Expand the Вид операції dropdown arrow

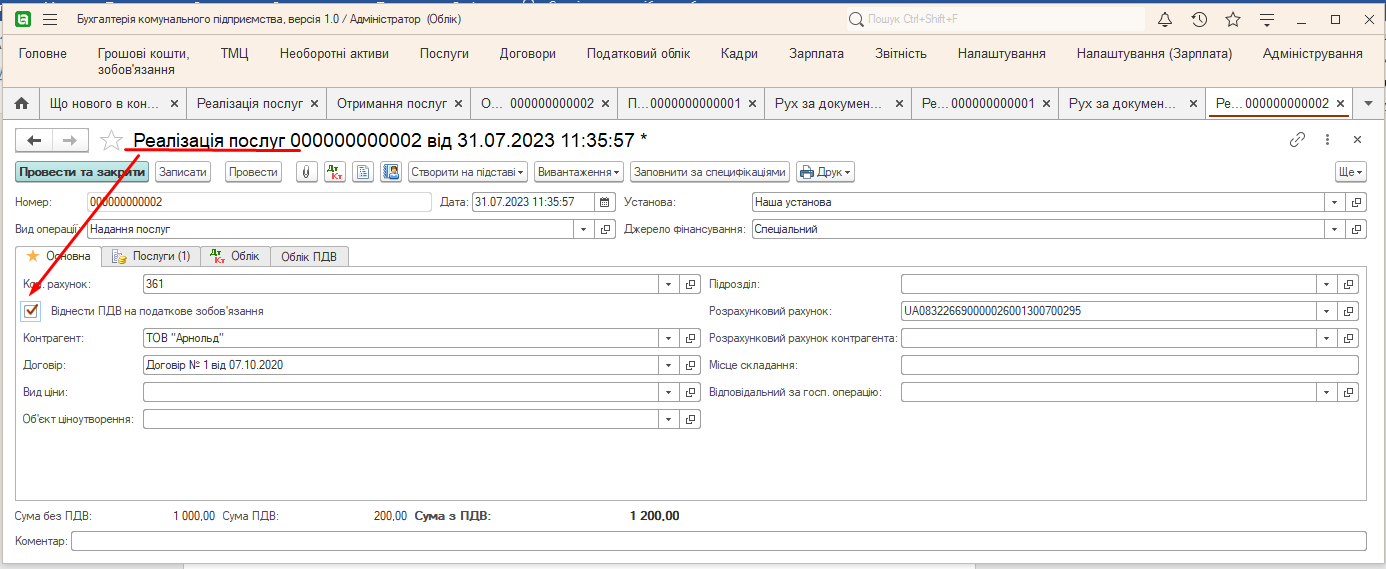584,229
